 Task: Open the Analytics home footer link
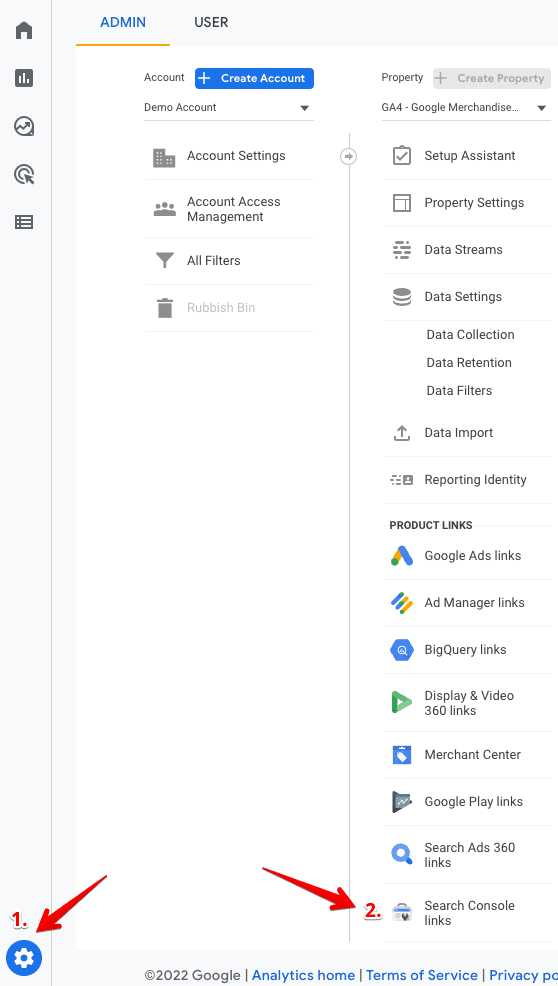303,975
